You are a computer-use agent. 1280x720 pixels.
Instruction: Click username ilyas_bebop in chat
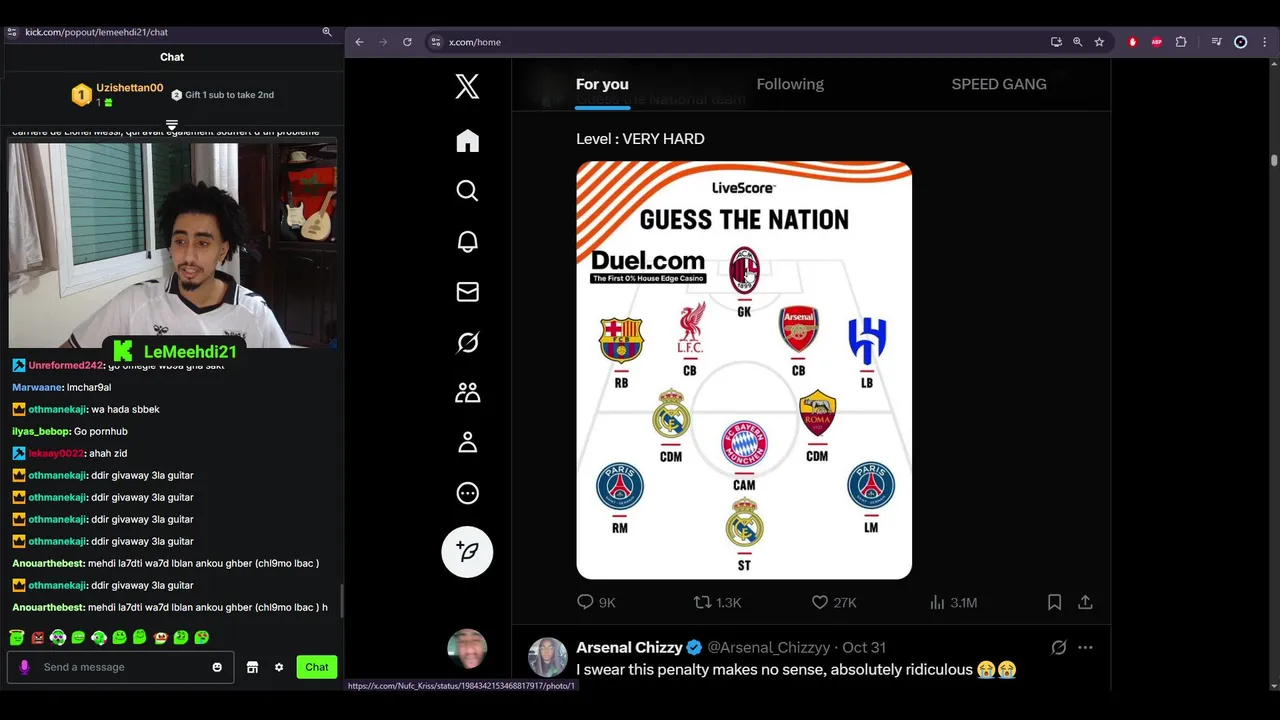40,431
